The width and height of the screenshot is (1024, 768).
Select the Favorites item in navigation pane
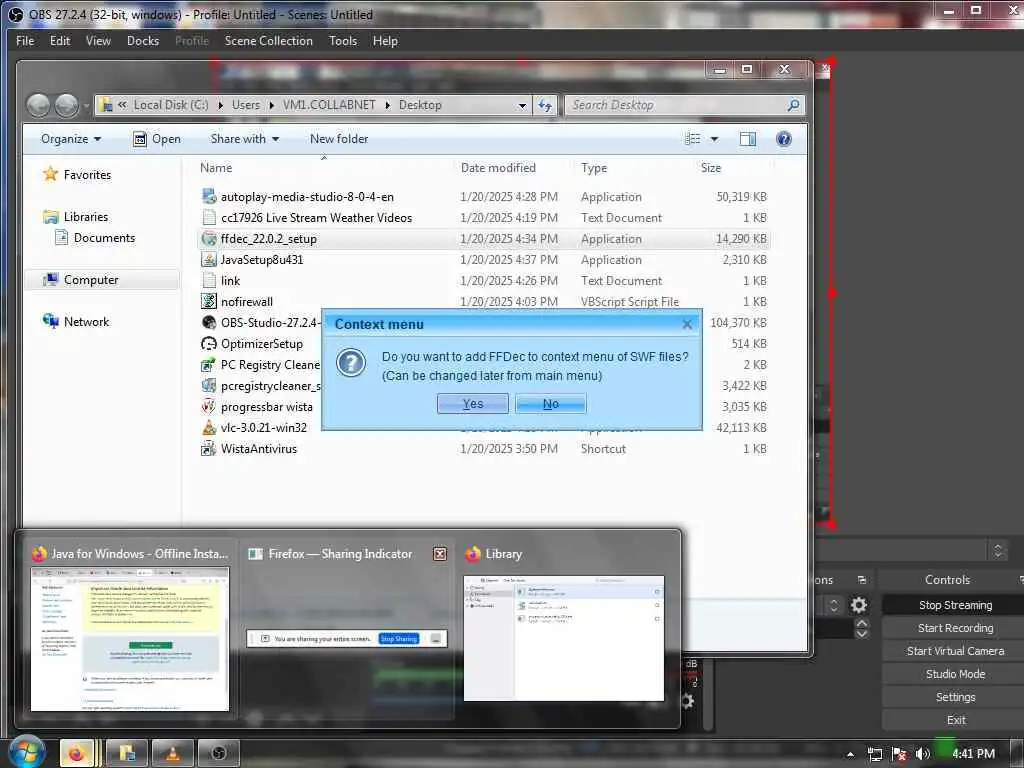tap(77, 174)
